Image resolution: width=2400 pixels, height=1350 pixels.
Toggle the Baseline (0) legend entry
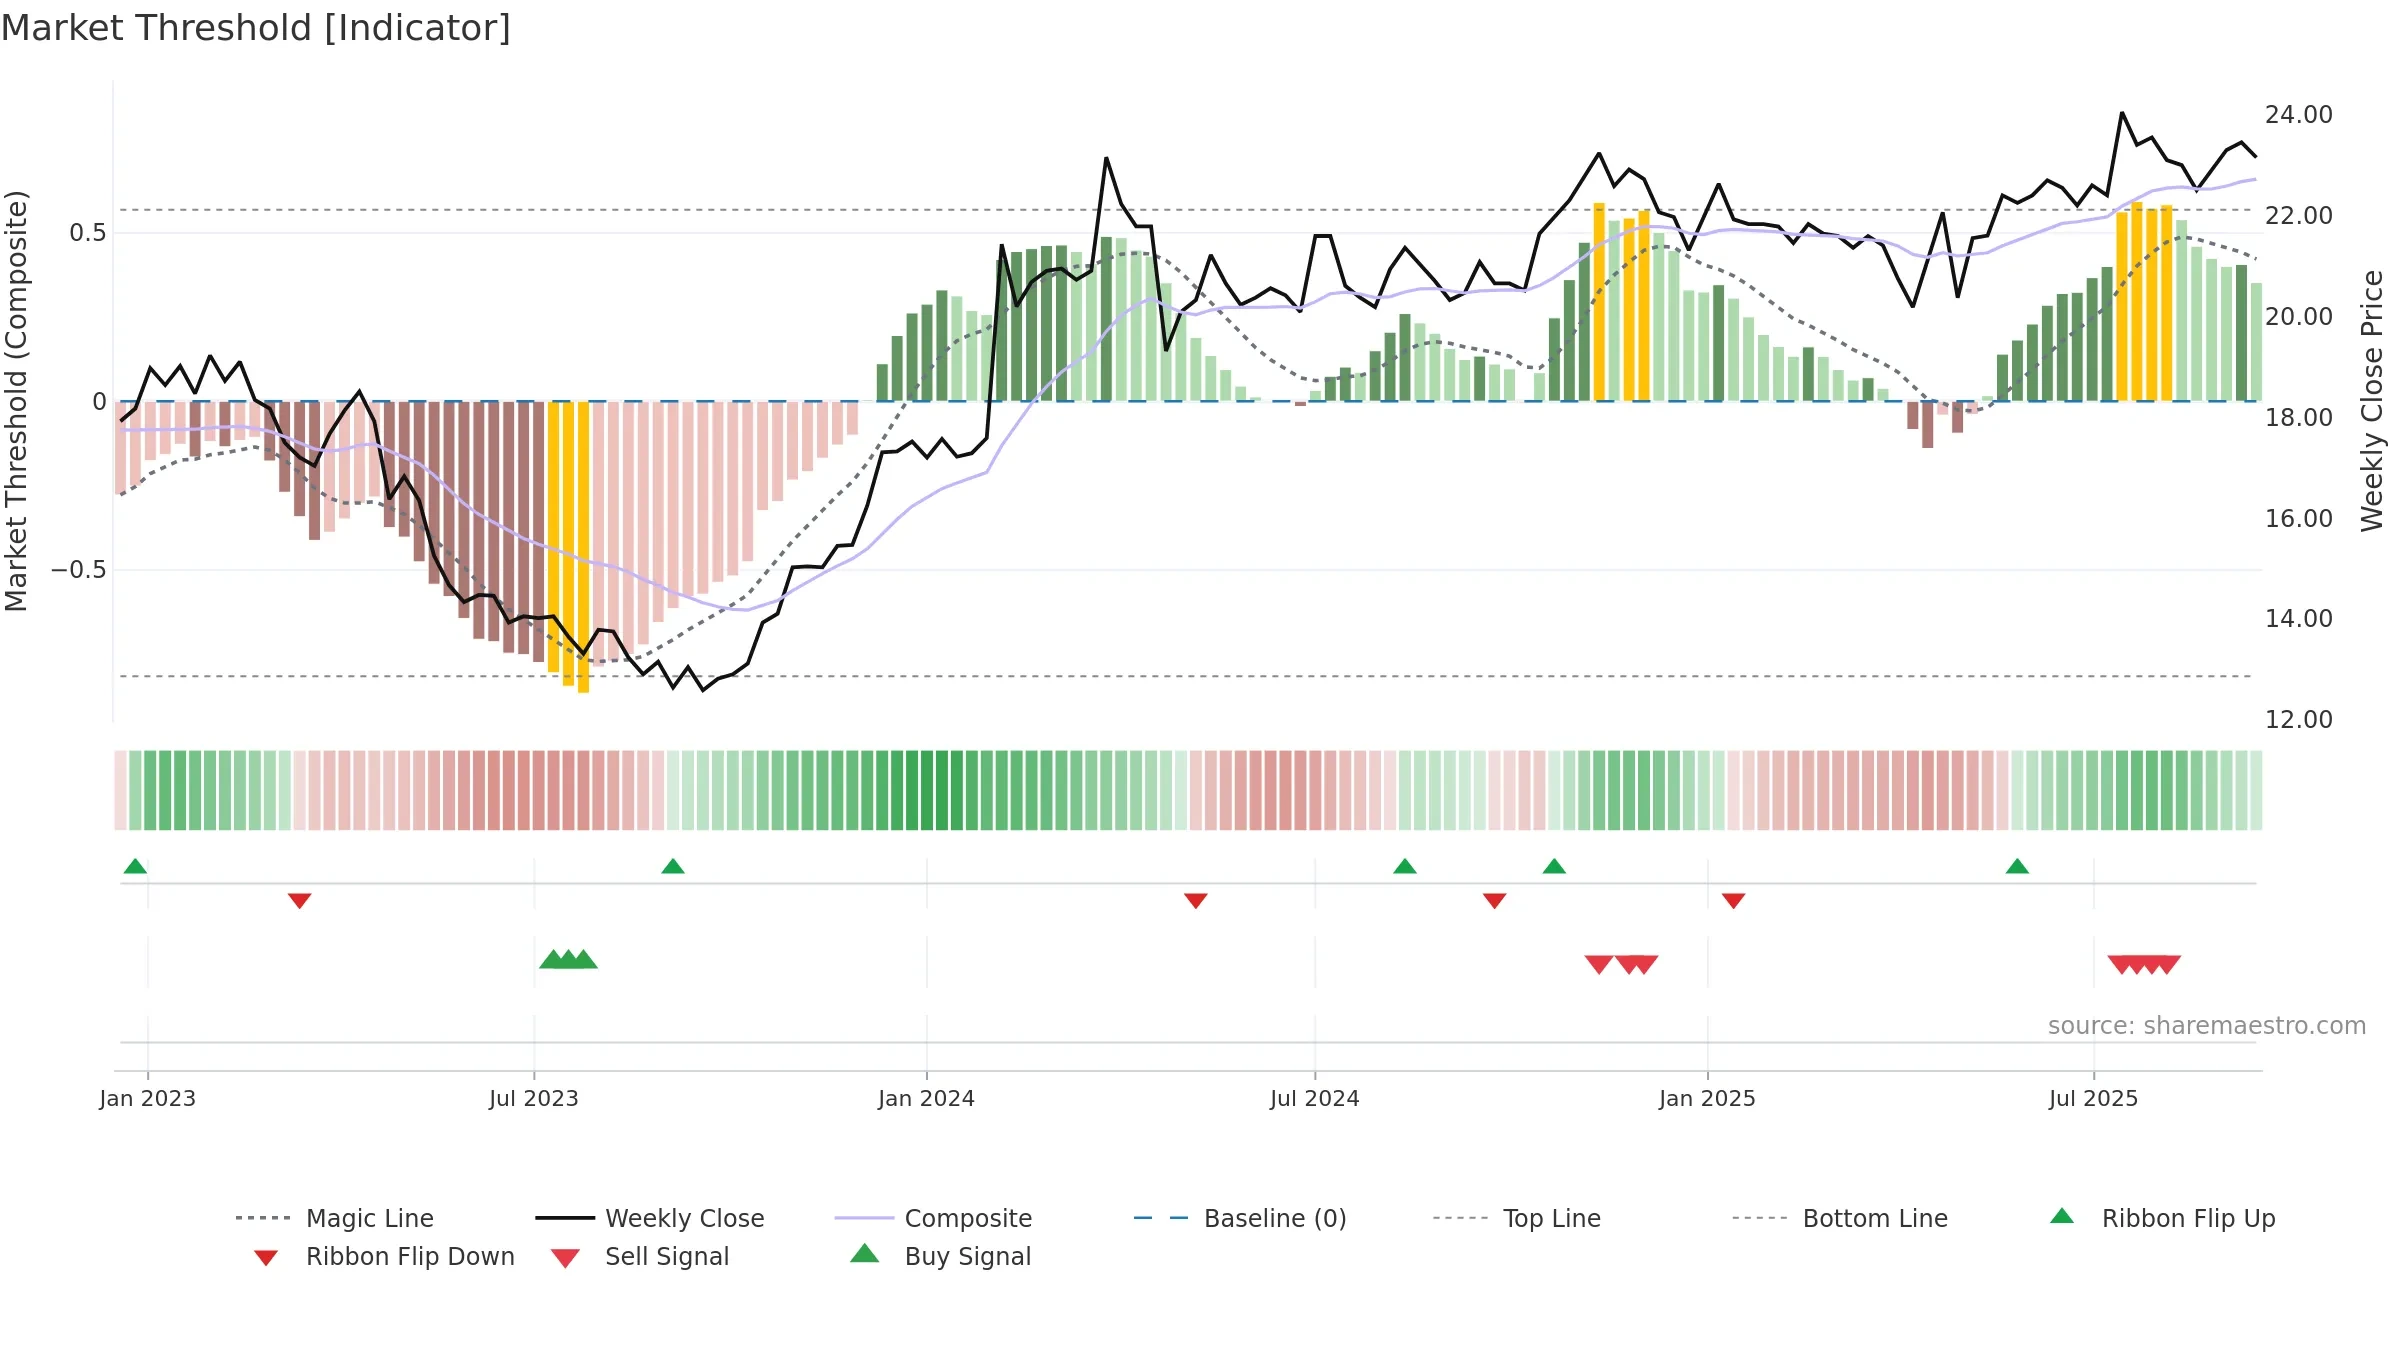point(1240,1218)
